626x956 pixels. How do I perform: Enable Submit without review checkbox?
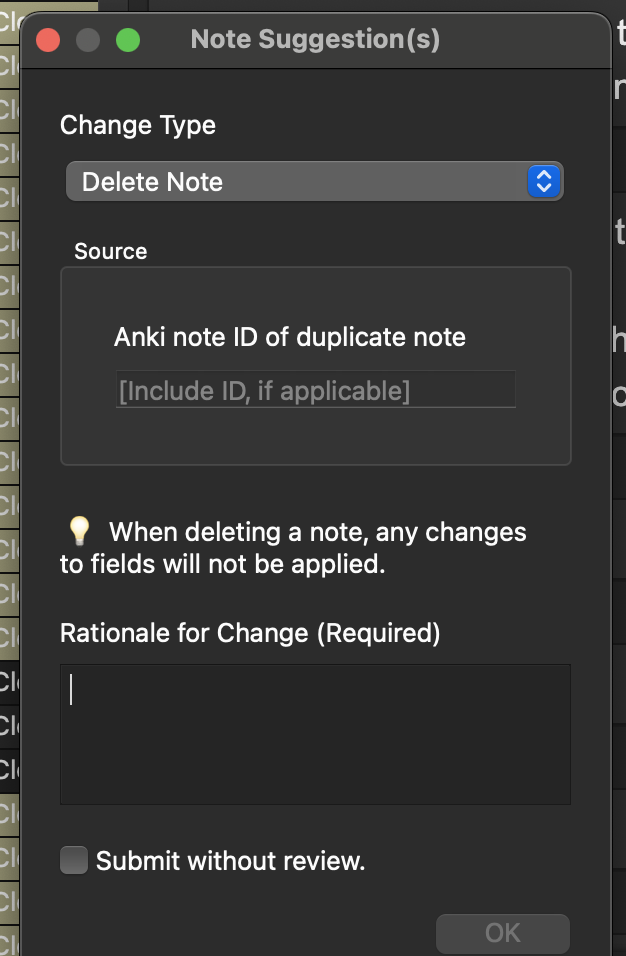[74, 860]
